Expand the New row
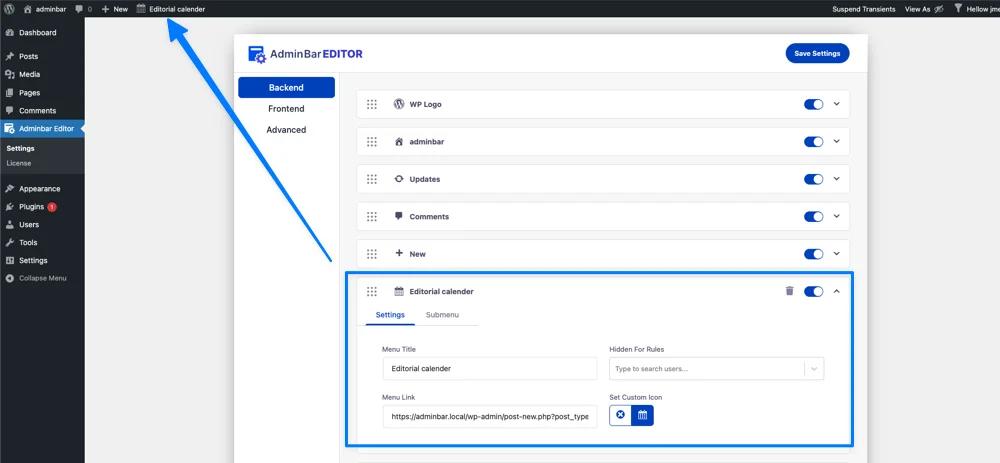Screen dimensions: 1000x463 point(837,254)
